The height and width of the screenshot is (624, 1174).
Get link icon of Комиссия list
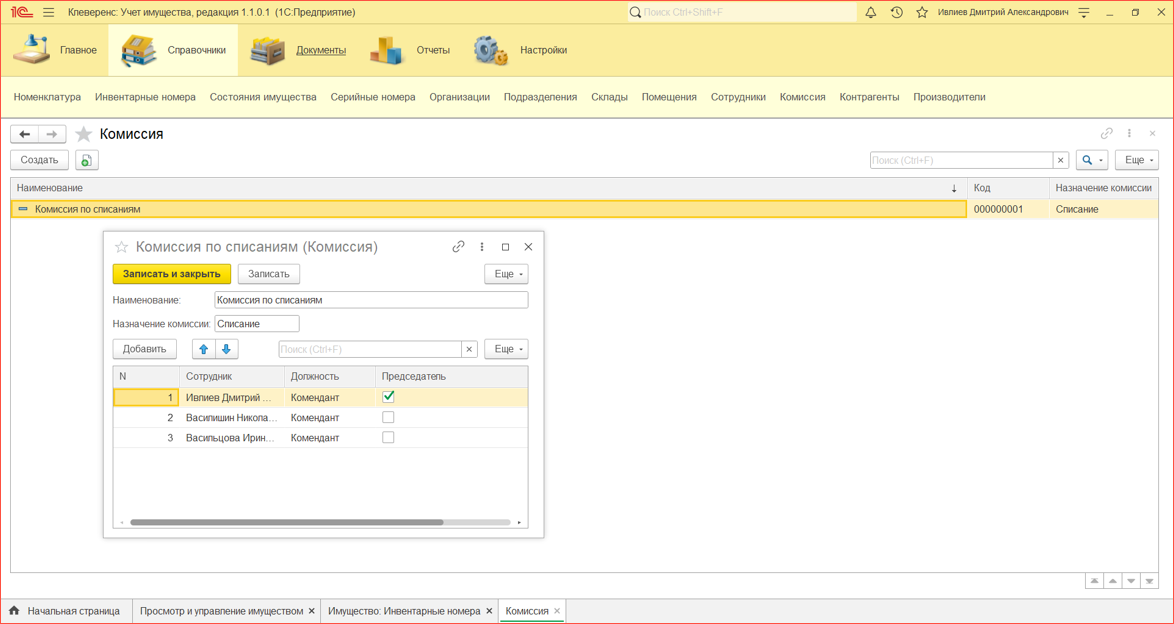tap(1106, 134)
